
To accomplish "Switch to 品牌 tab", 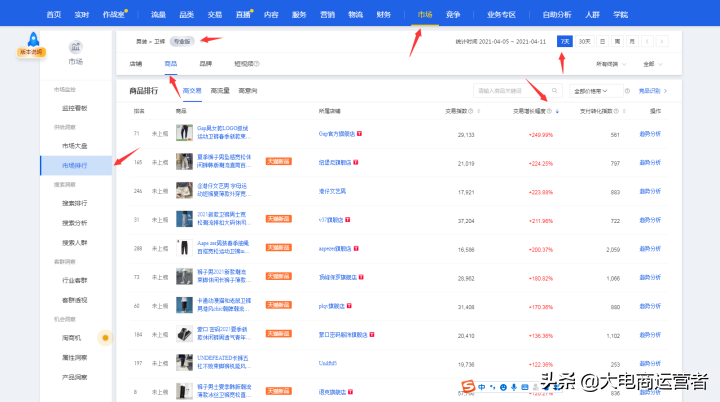I will [206, 64].
